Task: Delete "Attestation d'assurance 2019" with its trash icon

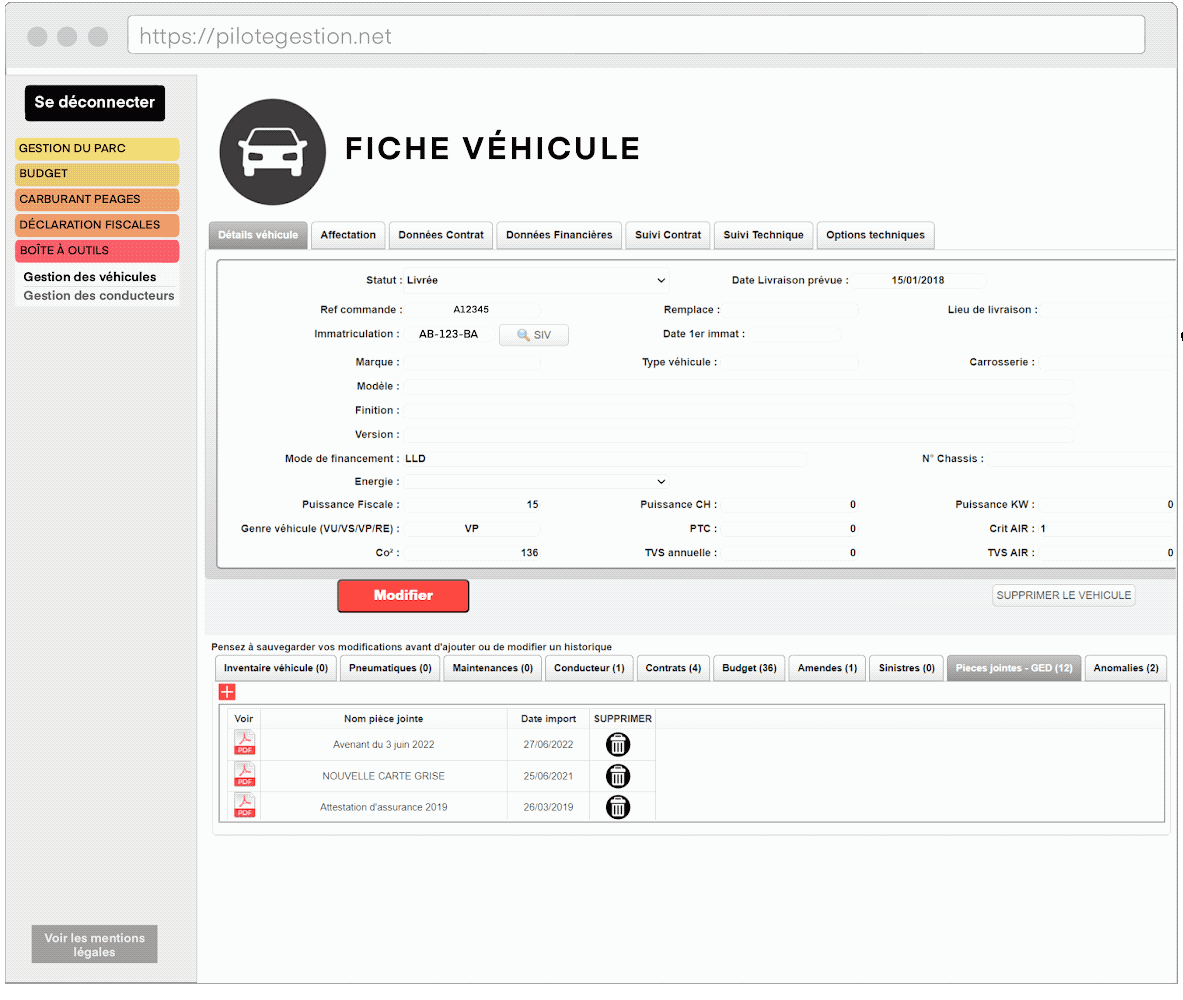Action: coord(618,807)
